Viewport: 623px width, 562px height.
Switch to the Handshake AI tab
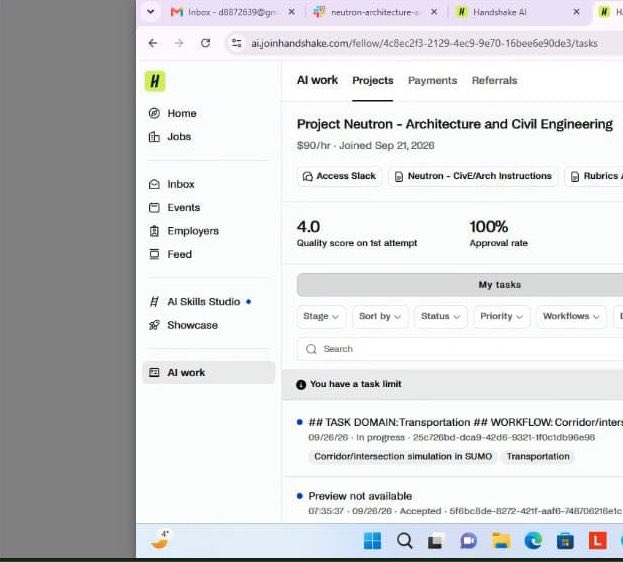[x=491, y=12]
